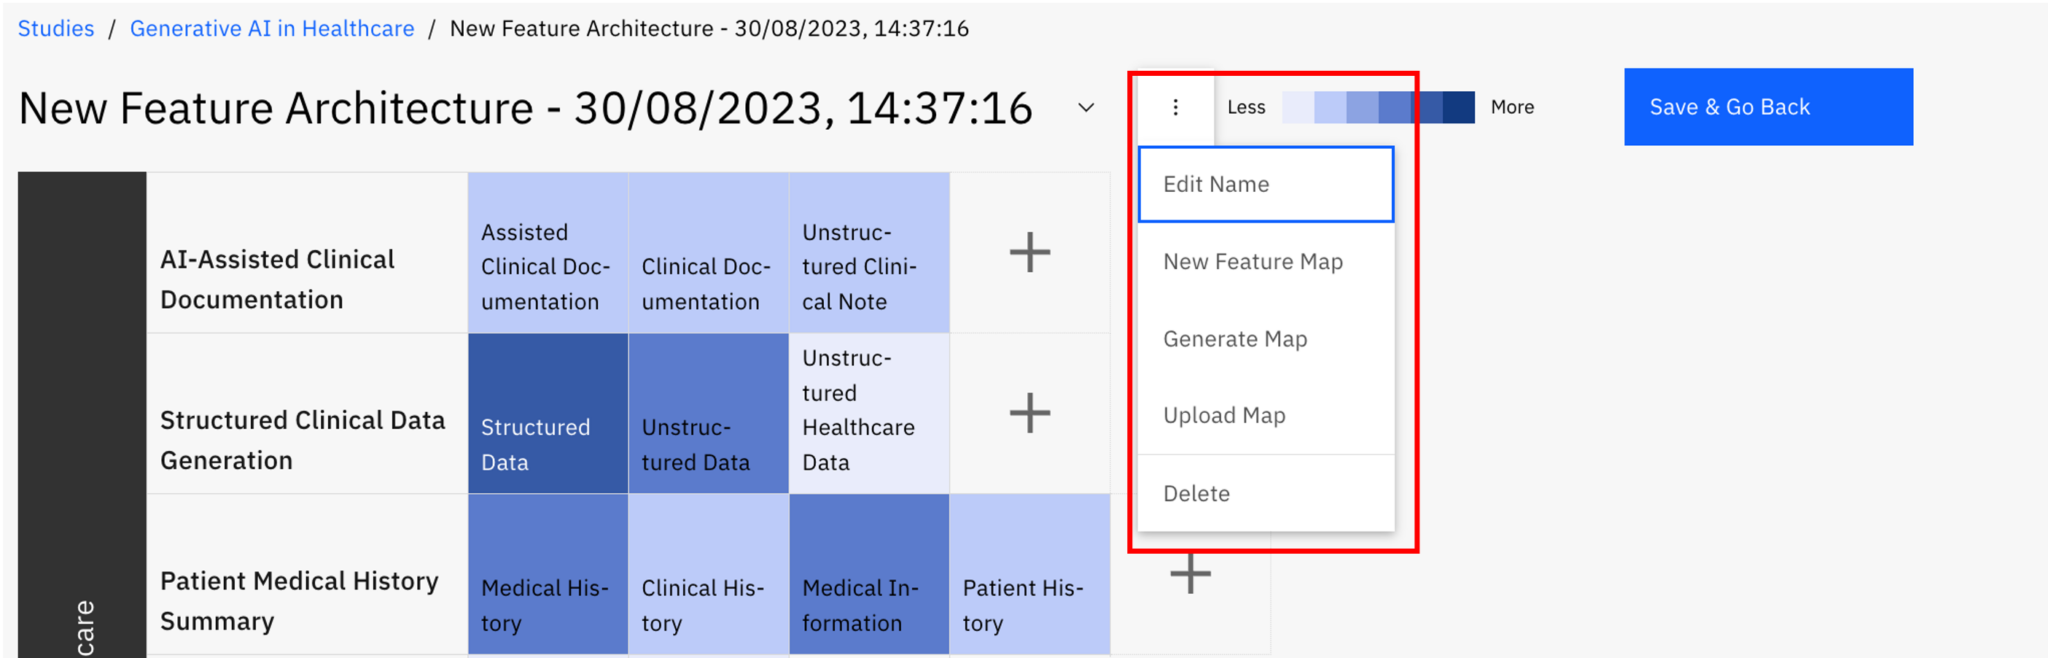Viewport: 2048px width, 658px height.
Task: Open Generative AI in Healthcare breadcrumb
Action: click(272, 28)
